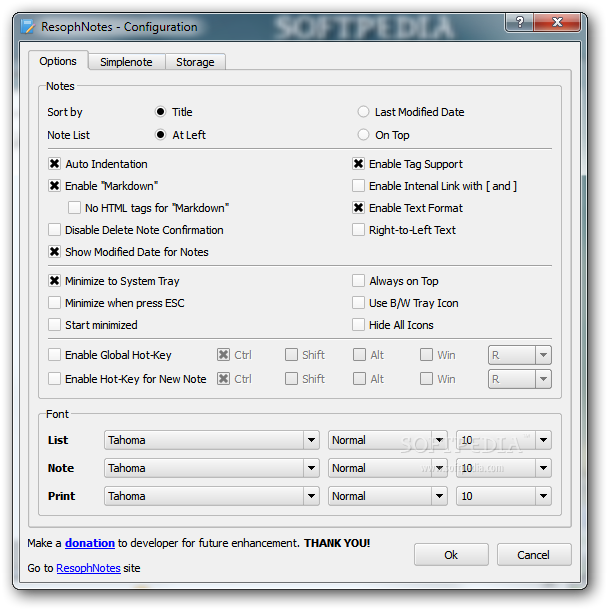Screen dimensions: 608x610
Task: Open New Note Hot-Key letter dropdown
Action: coord(520,379)
